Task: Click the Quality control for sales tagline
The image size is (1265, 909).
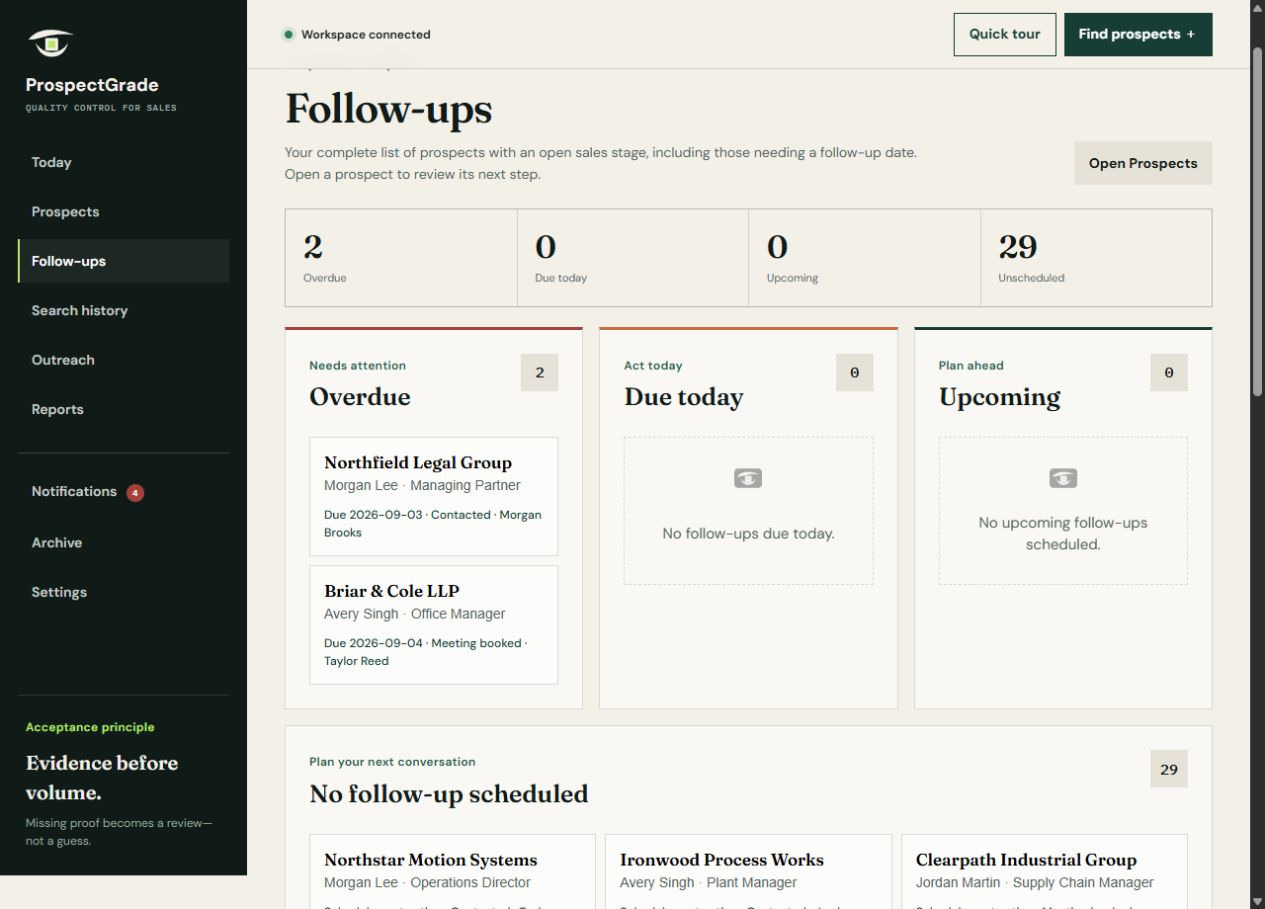Action: 101,108
